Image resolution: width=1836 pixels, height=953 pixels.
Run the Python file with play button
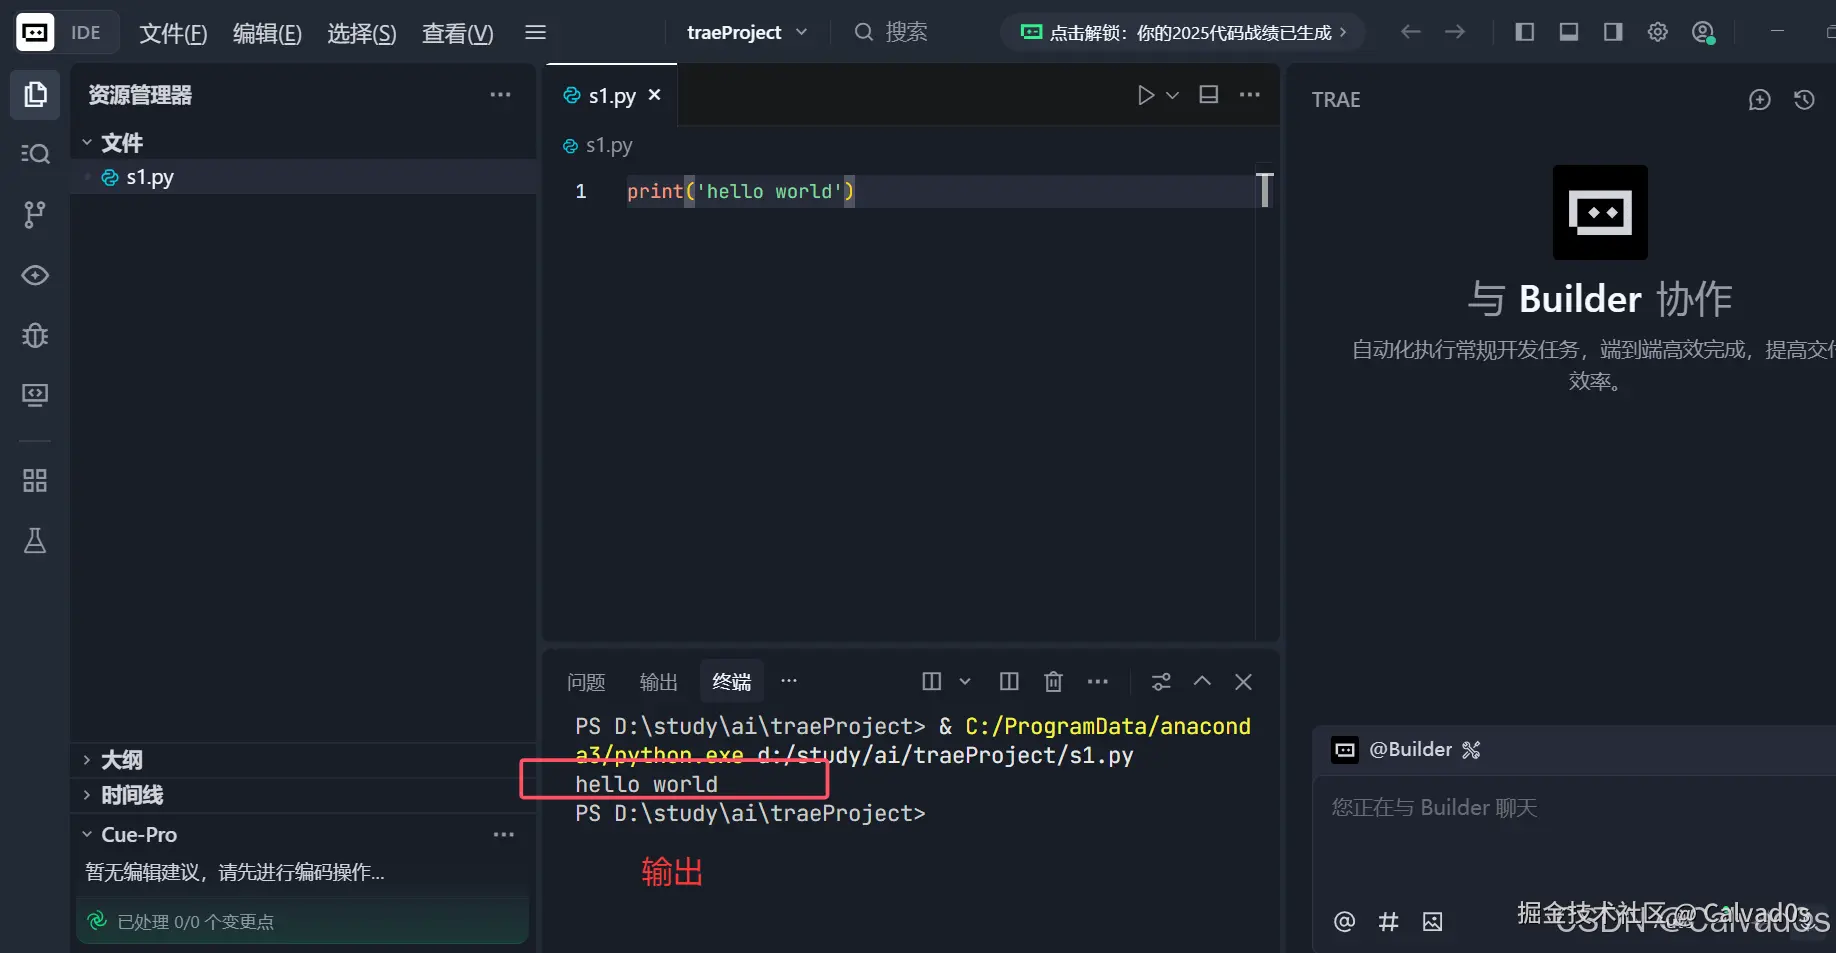(1146, 95)
